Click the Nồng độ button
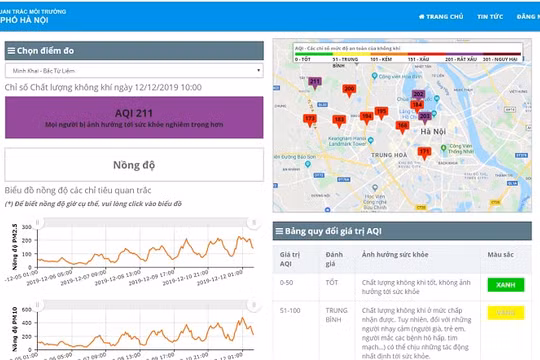 point(134,165)
